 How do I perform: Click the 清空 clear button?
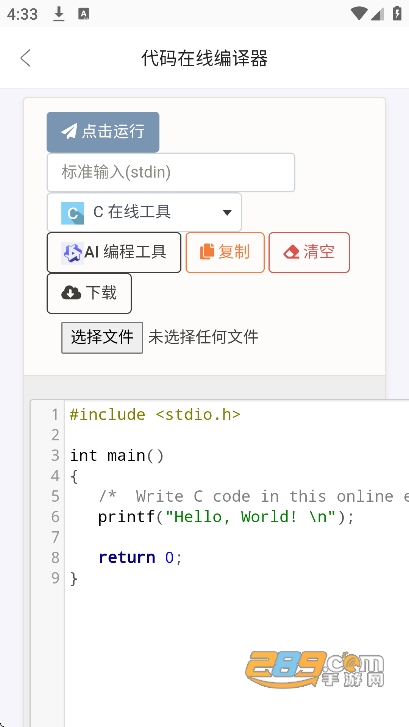[x=309, y=252]
